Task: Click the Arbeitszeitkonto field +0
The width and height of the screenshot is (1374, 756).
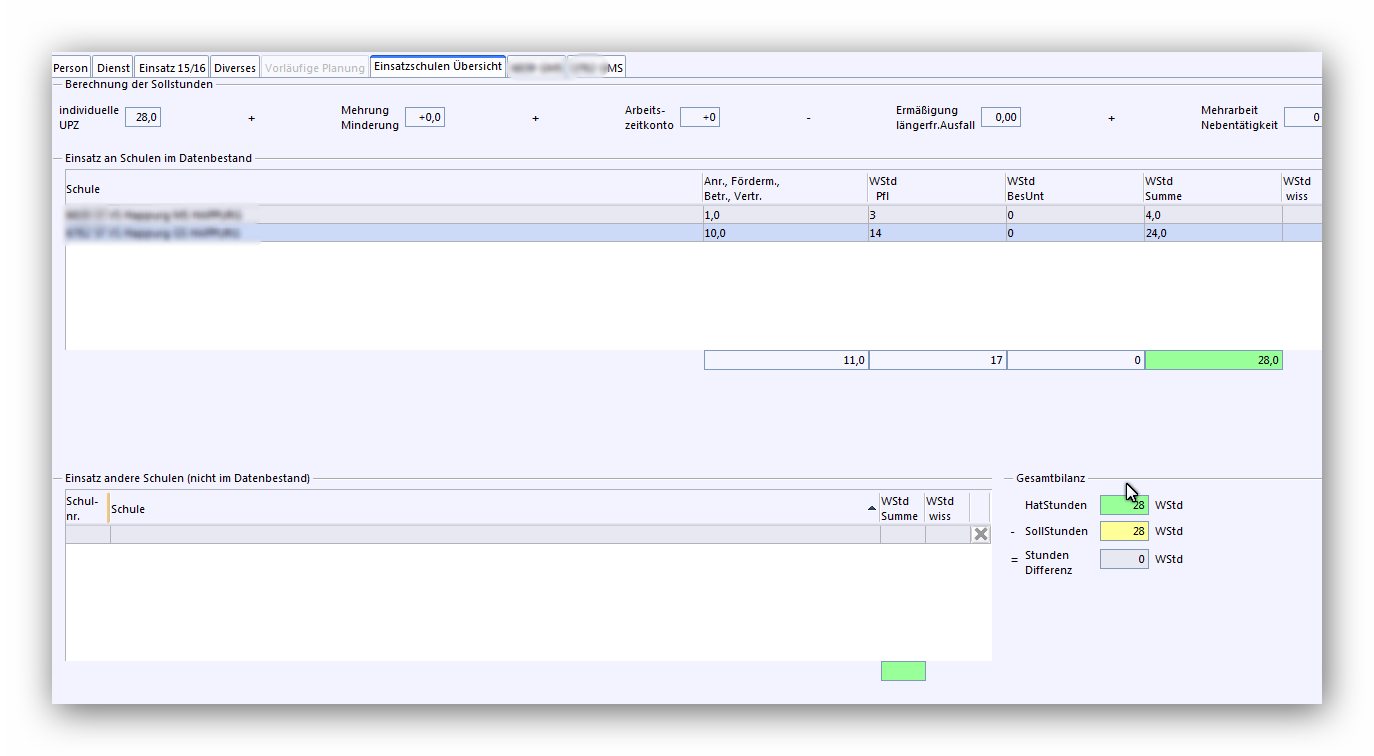Action: [x=700, y=117]
